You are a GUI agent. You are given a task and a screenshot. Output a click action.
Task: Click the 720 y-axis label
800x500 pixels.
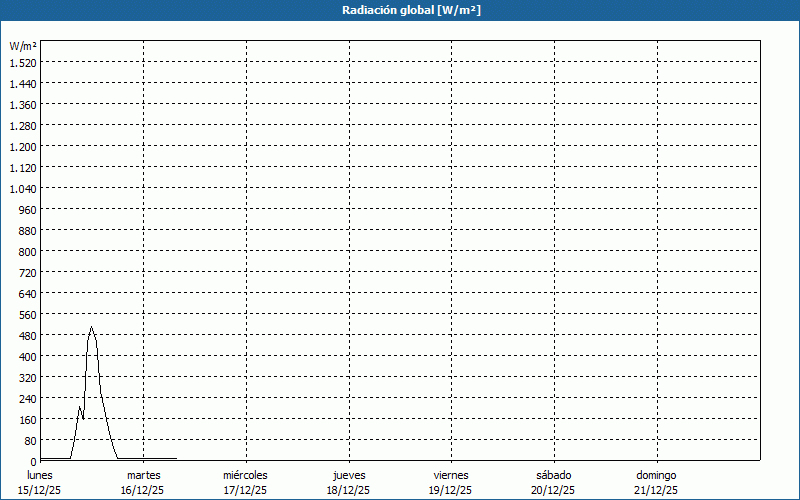(28, 273)
